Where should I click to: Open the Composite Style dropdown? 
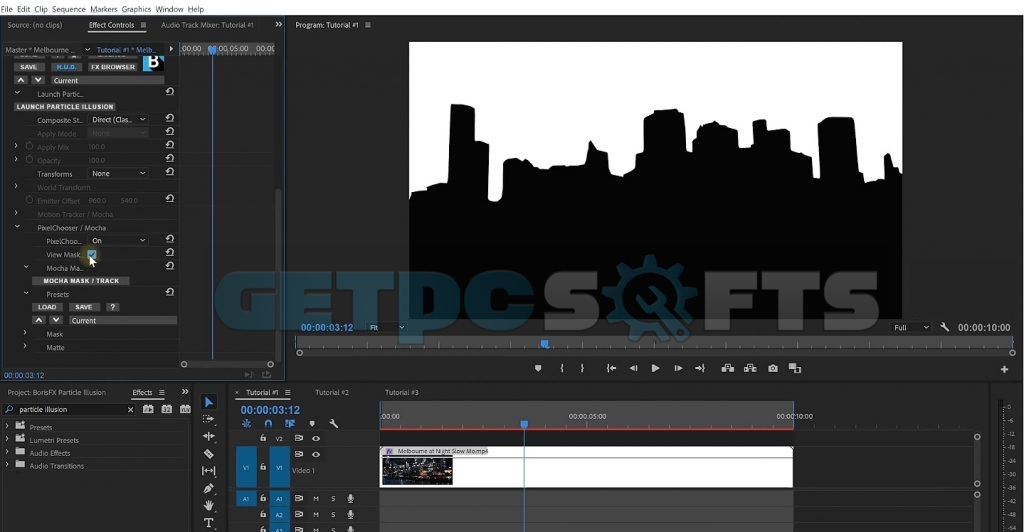[118, 119]
